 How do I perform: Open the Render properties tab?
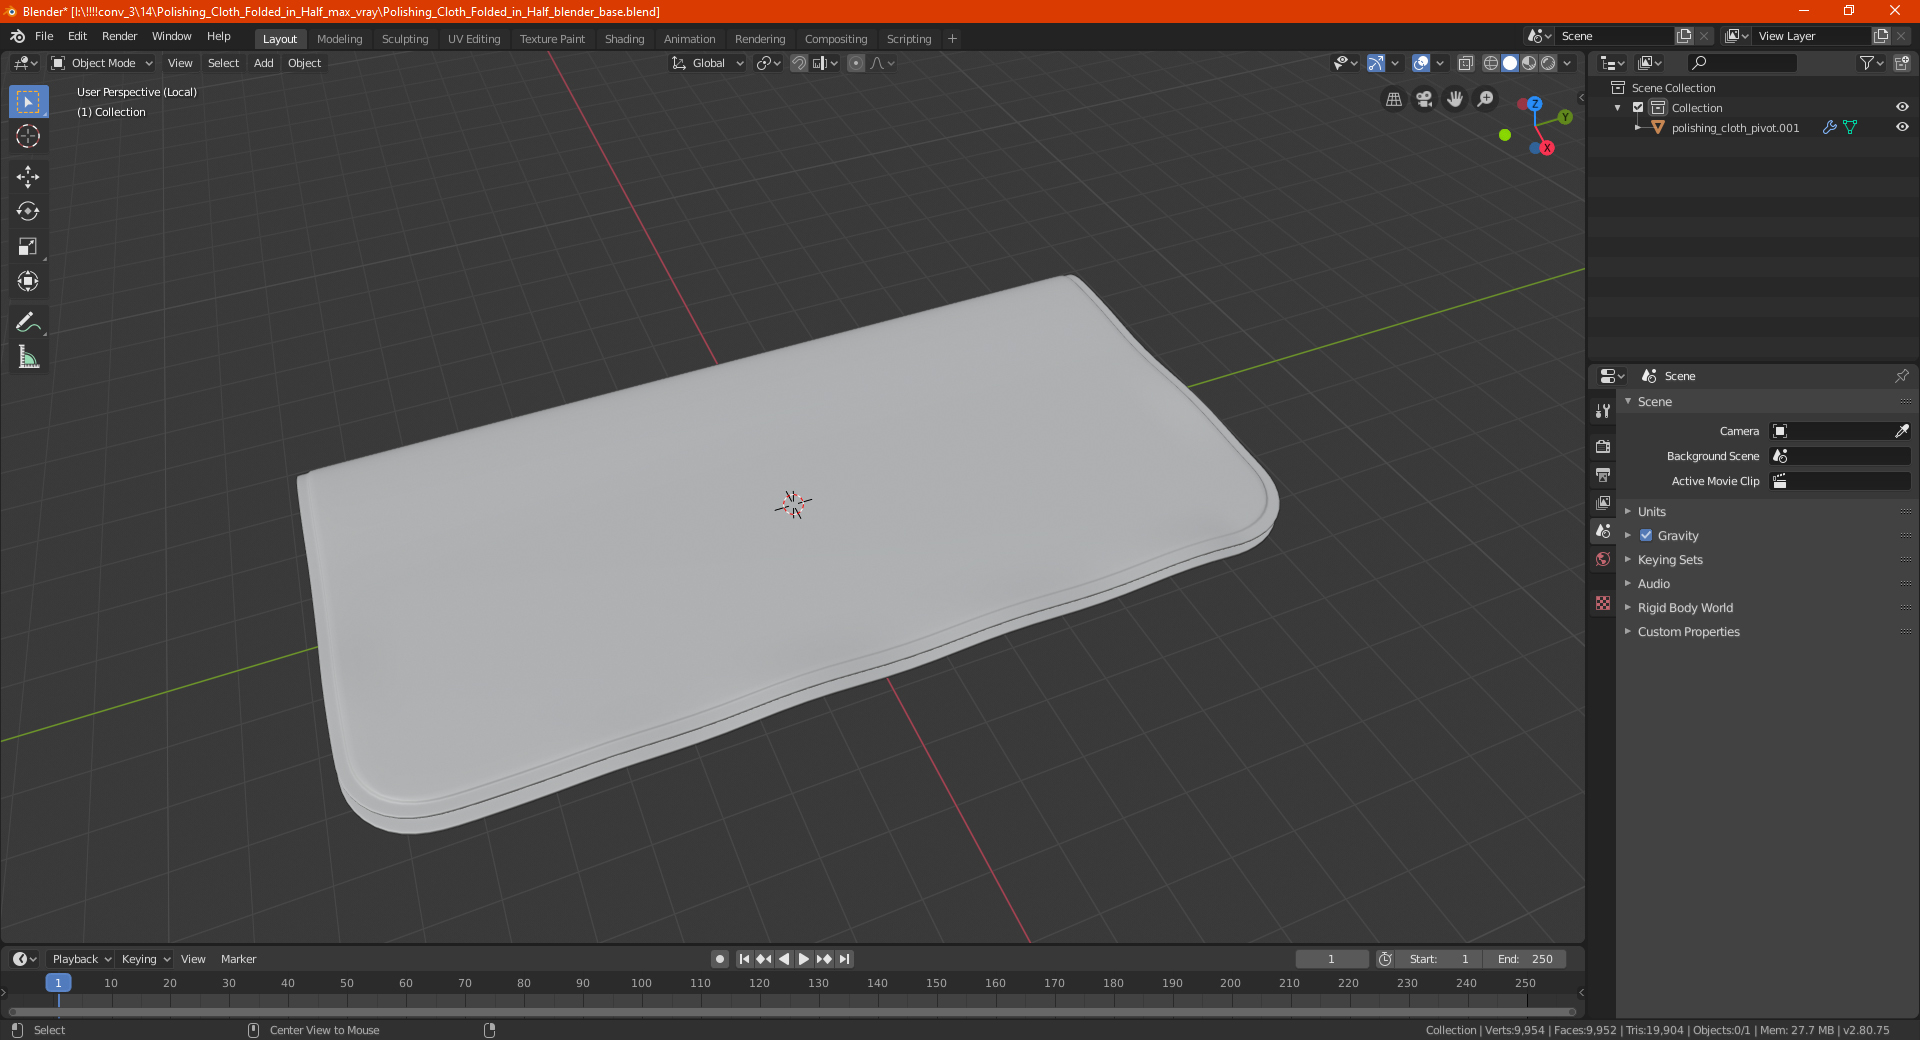[x=1603, y=446]
